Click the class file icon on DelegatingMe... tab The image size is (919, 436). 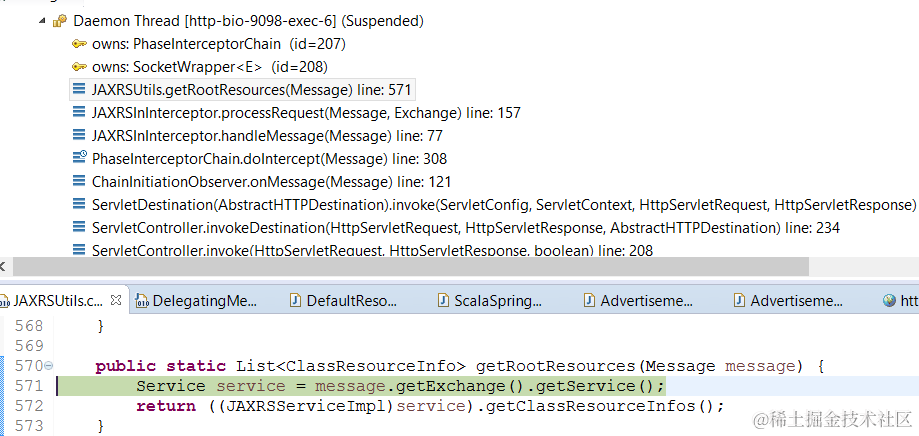click(x=141, y=301)
